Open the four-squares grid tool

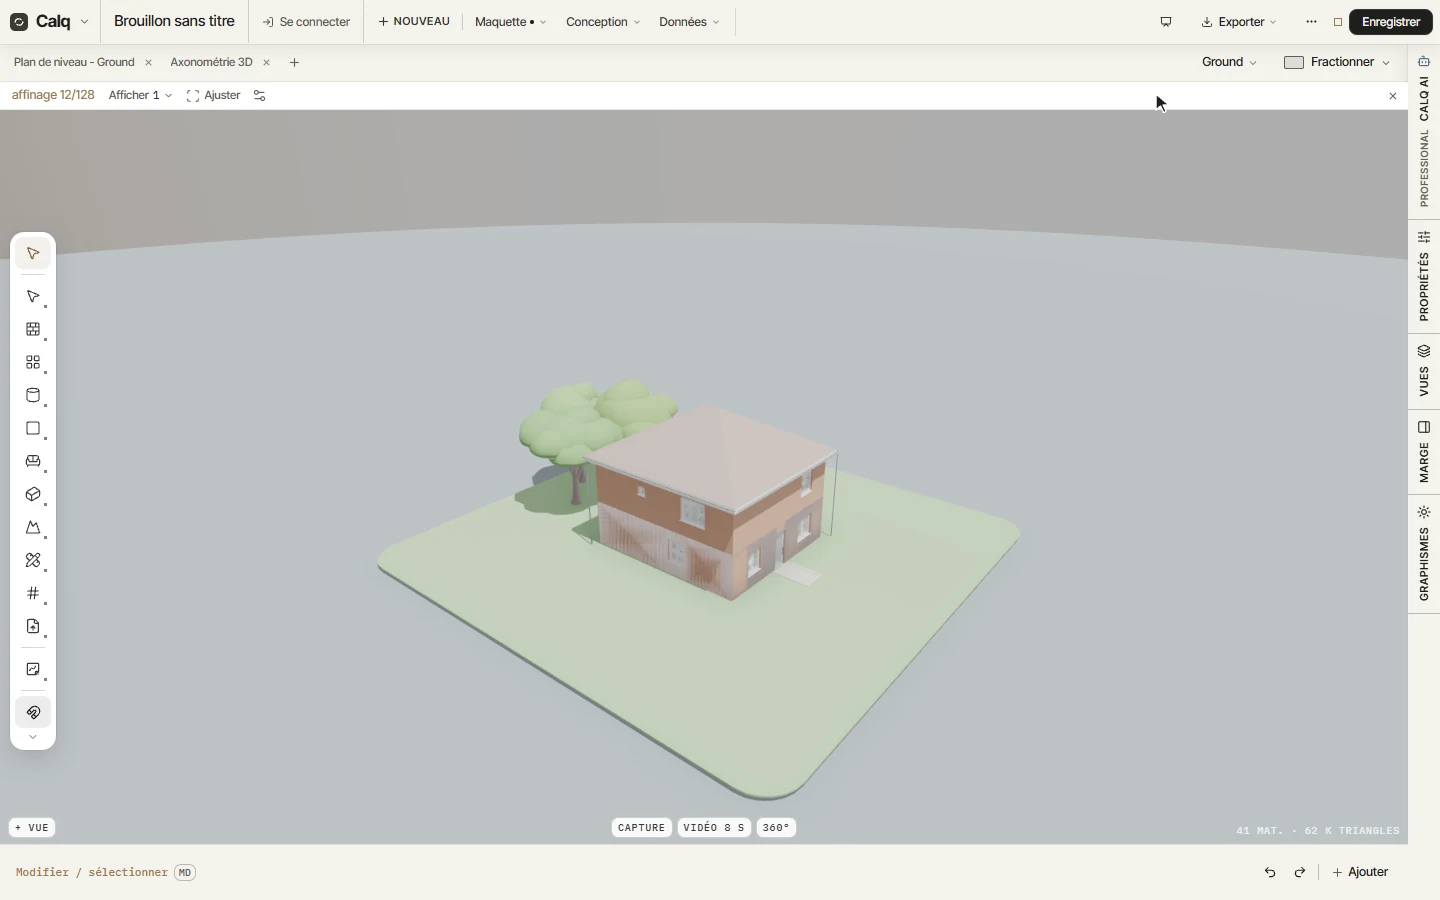[33, 363]
